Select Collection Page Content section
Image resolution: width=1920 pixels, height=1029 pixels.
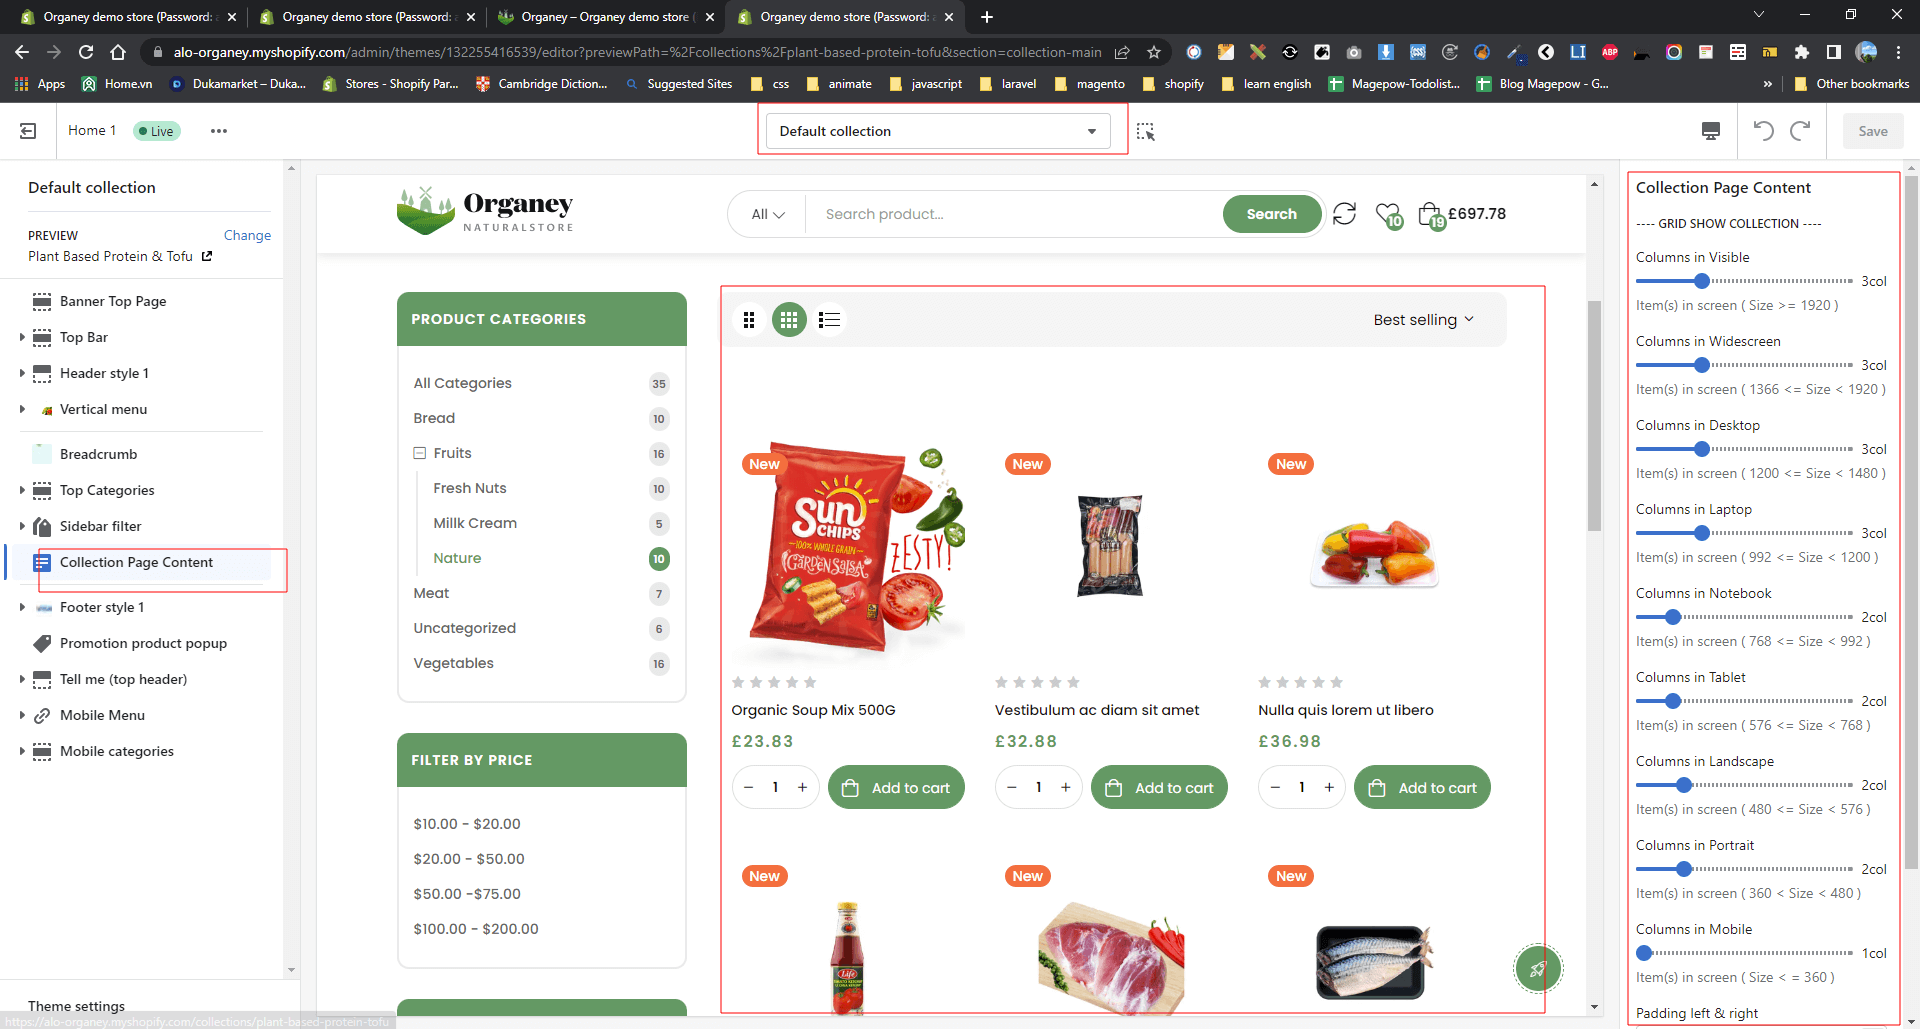pyautogui.click(x=136, y=562)
